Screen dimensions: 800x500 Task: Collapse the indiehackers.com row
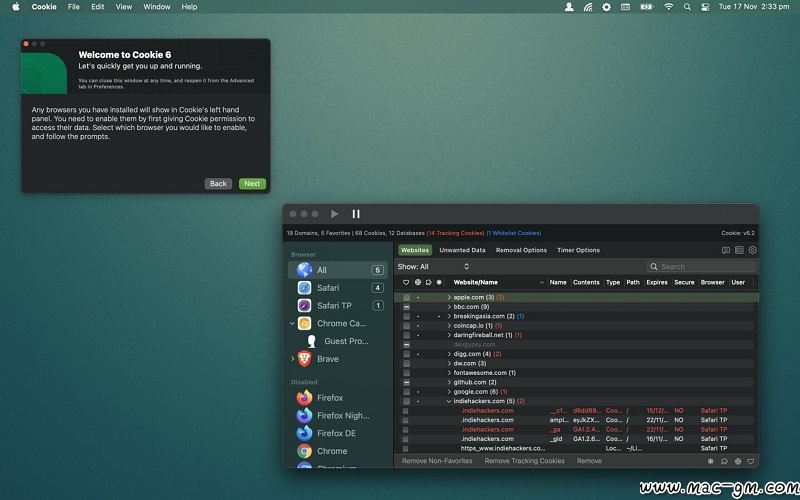[x=449, y=401]
